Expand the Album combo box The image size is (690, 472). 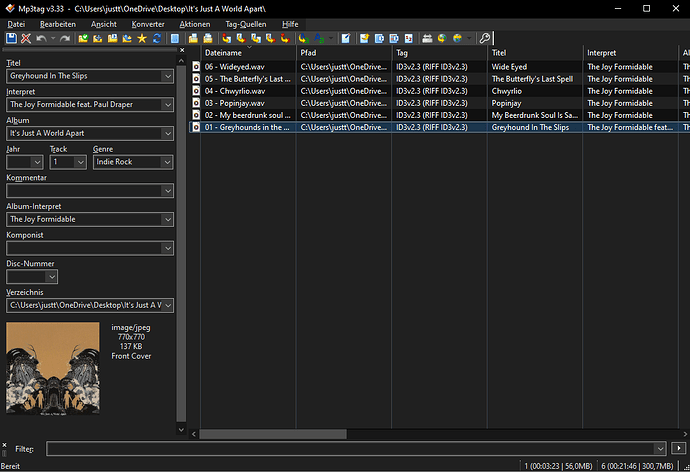[x=168, y=133]
